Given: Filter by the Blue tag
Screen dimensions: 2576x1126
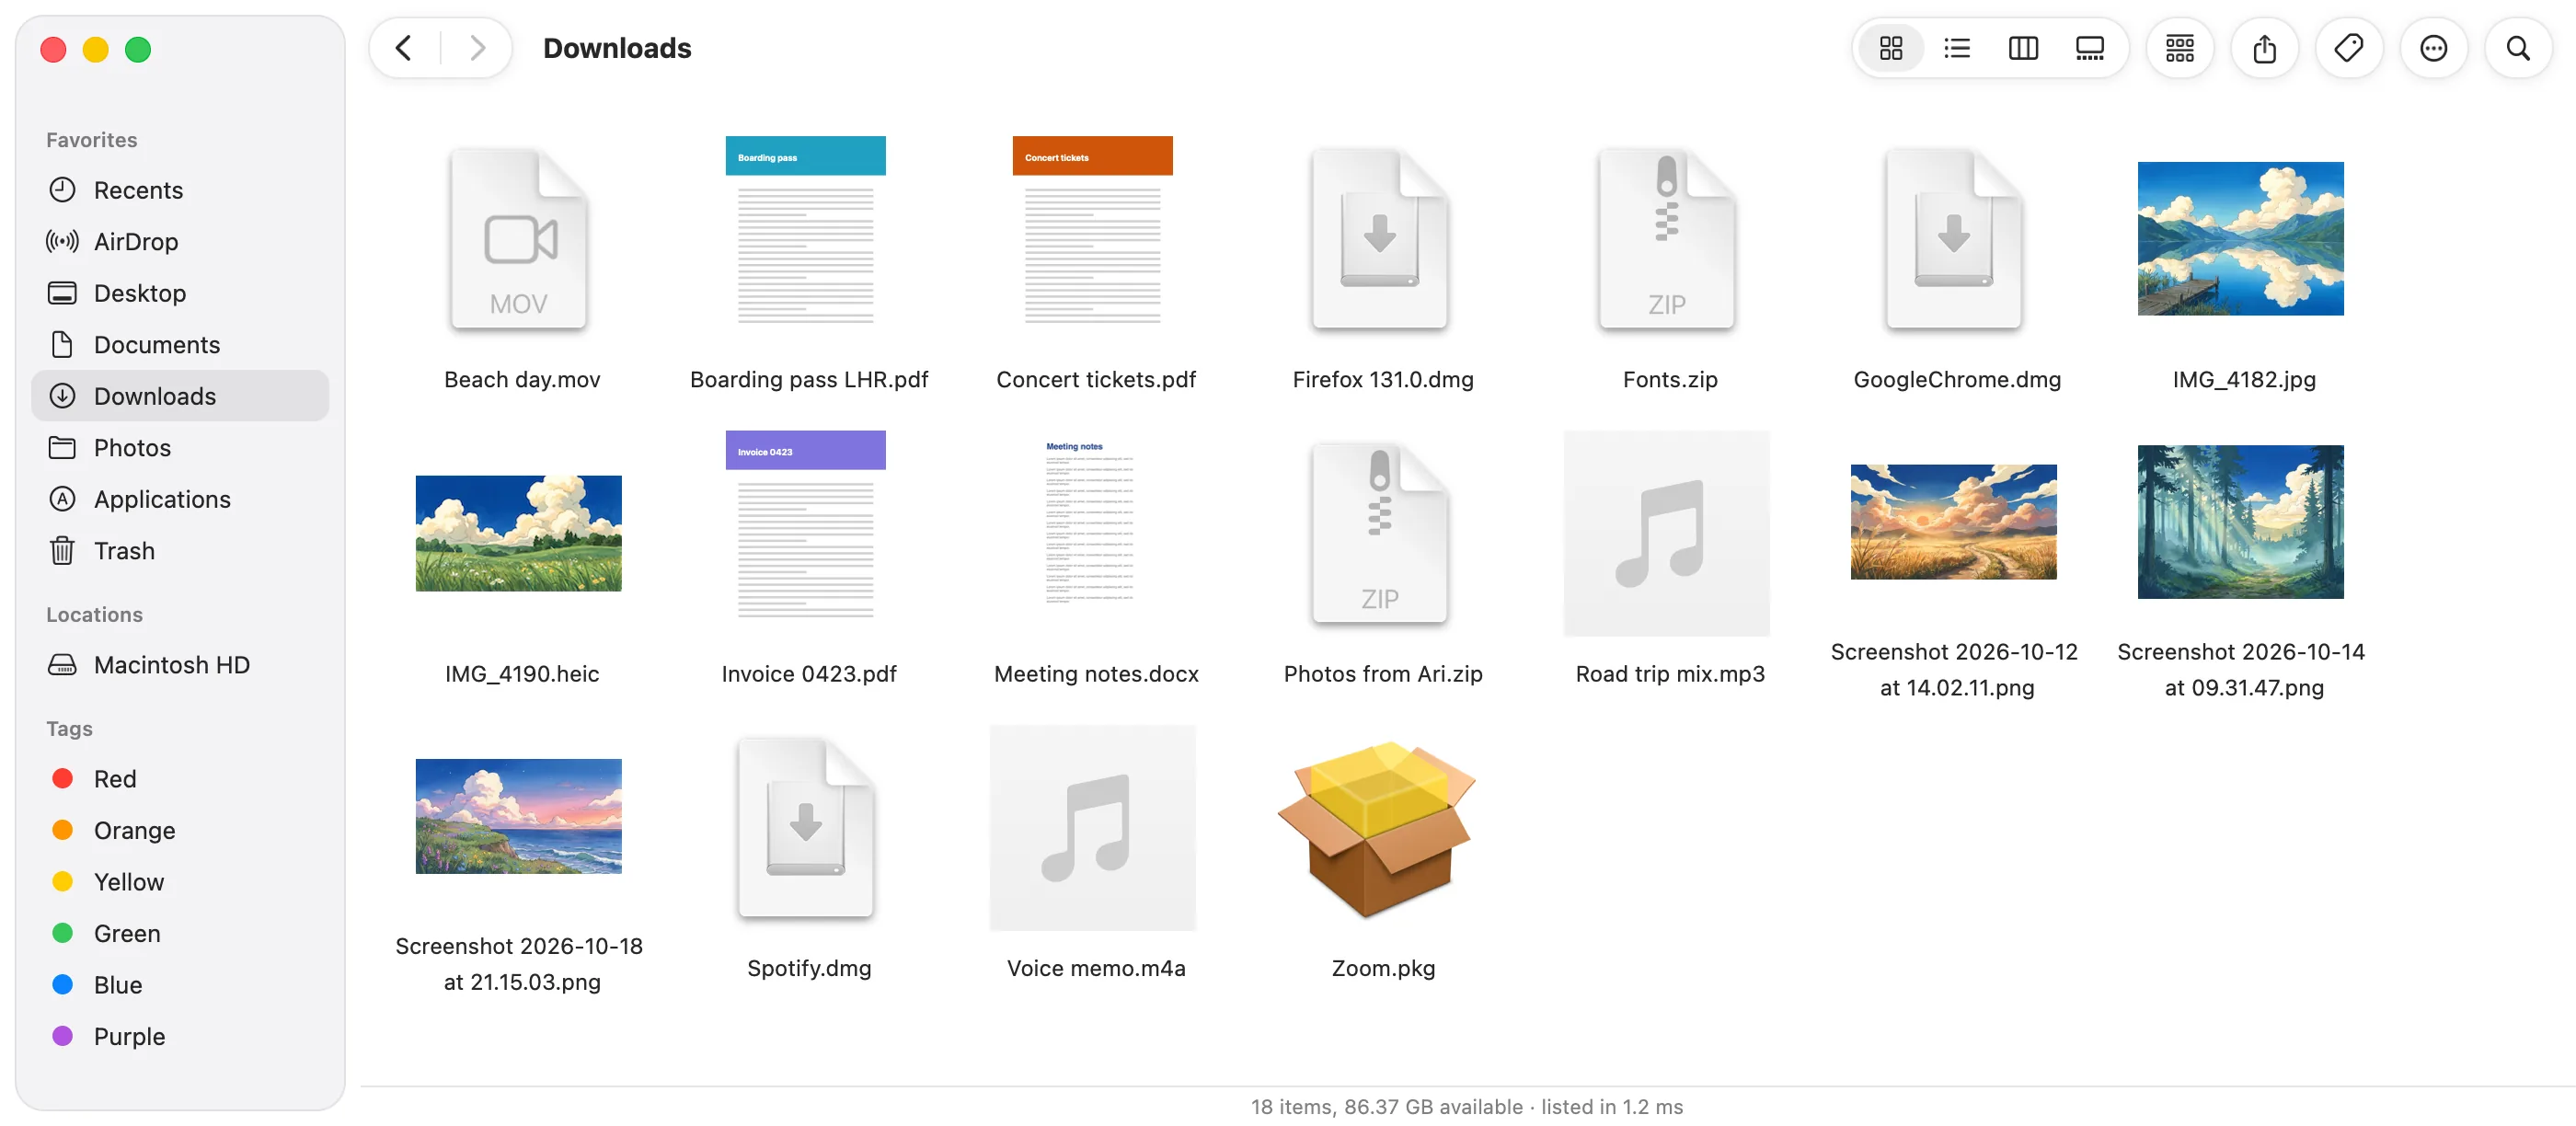Looking at the screenshot, I should 180,984.
